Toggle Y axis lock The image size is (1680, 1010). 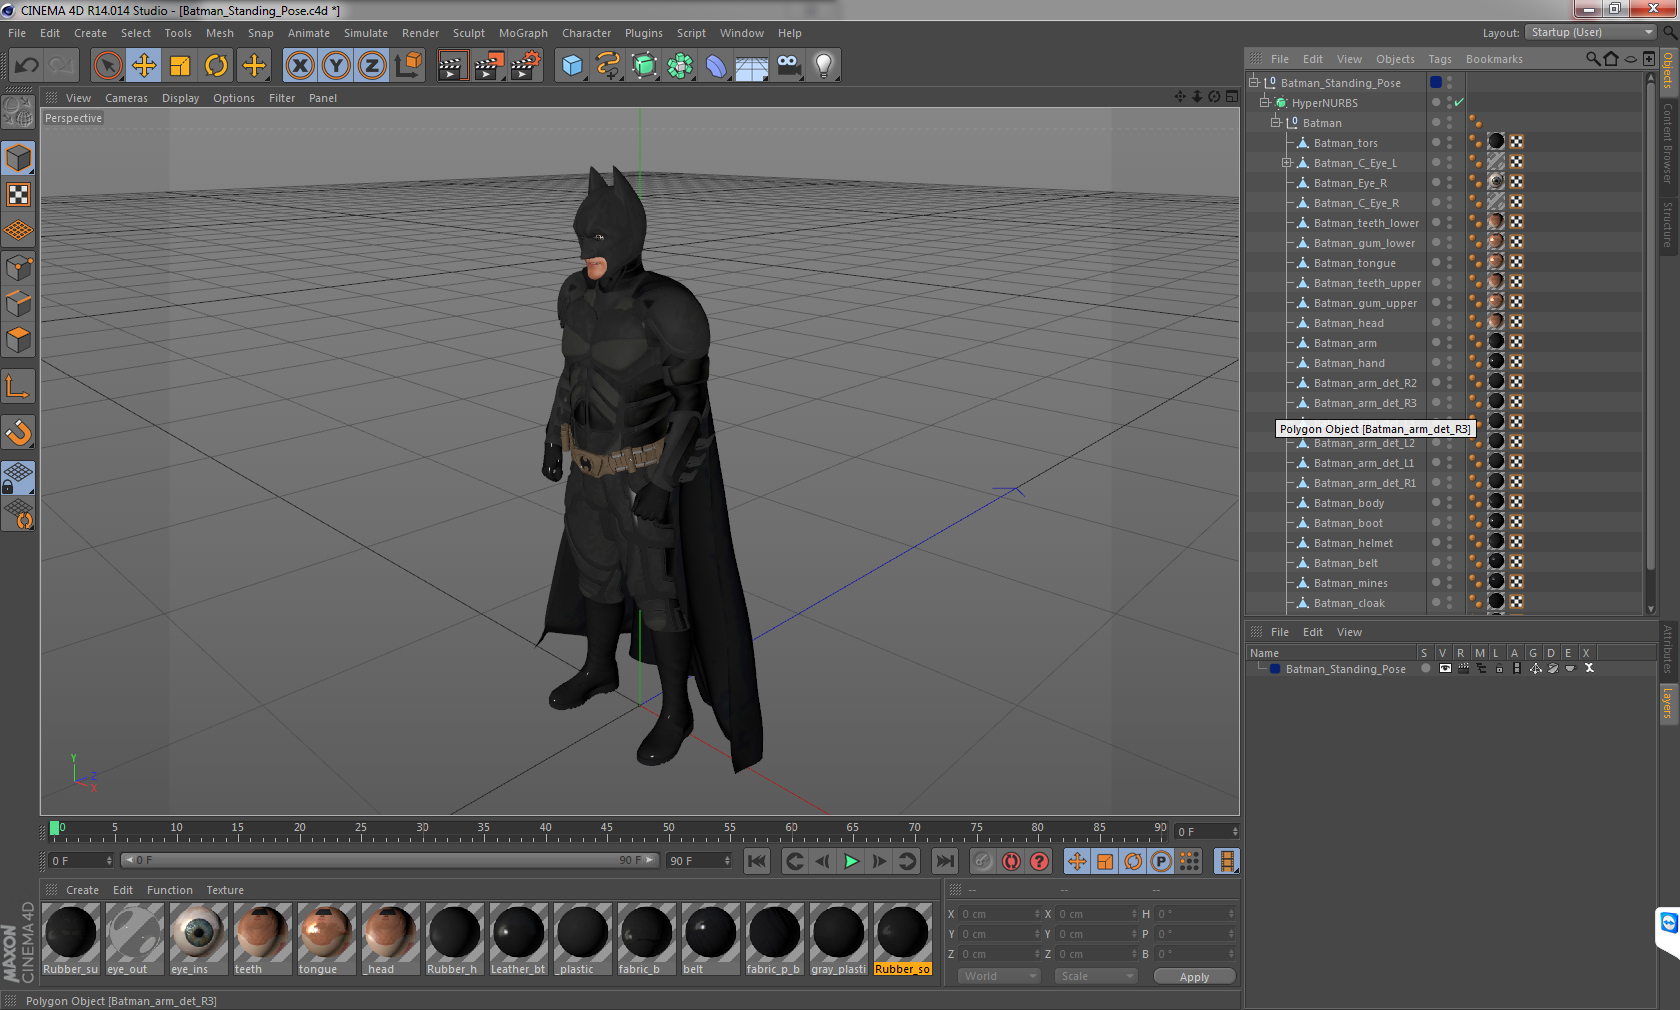(336, 66)
